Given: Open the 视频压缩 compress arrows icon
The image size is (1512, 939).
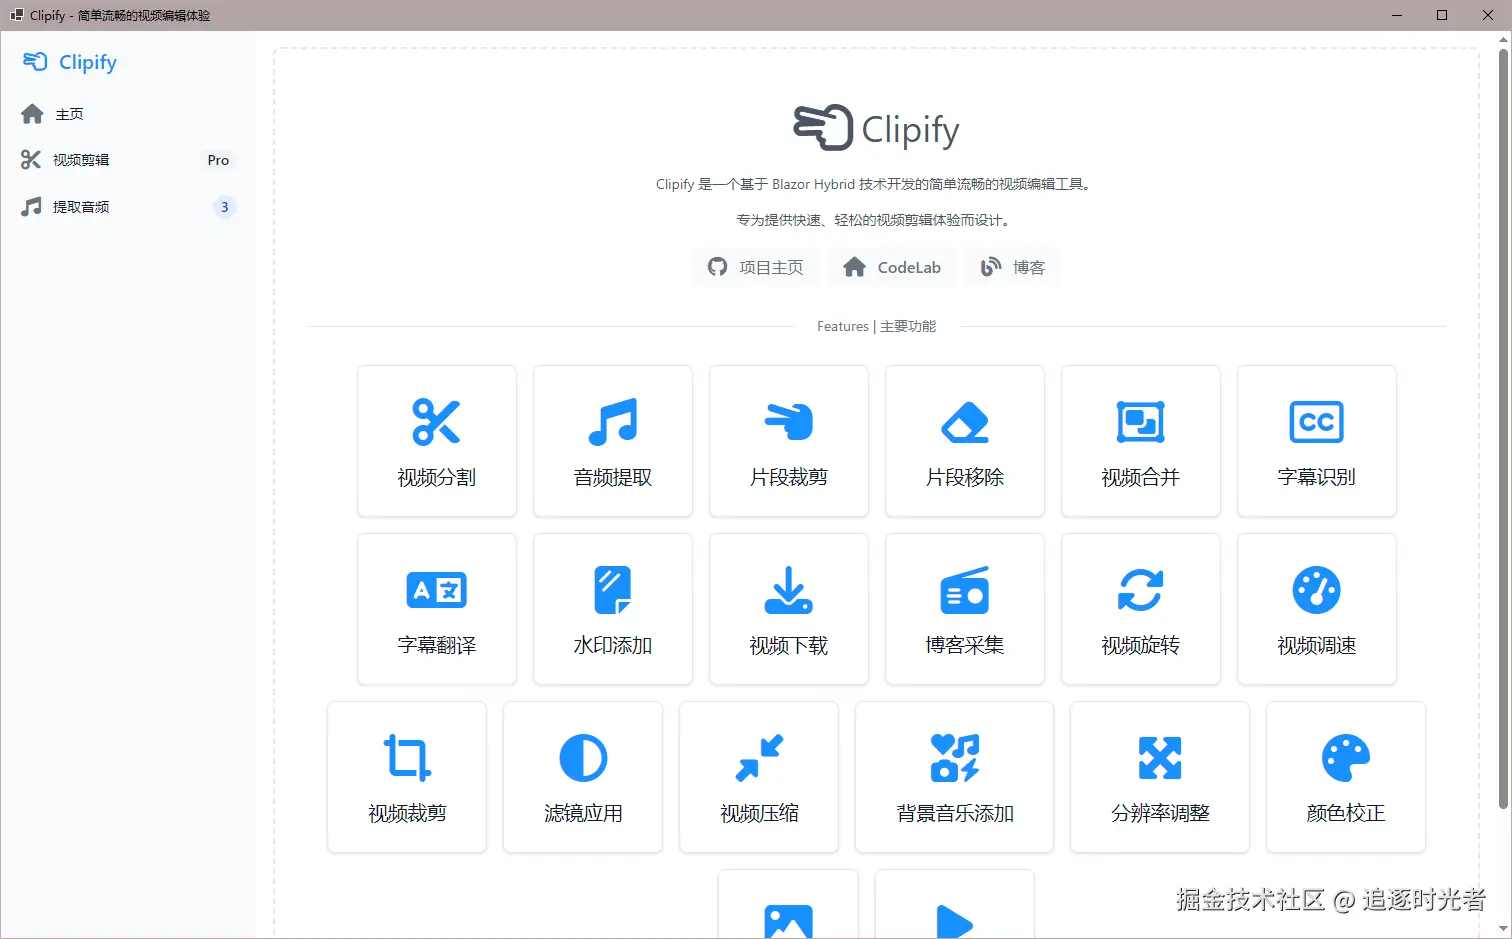Looking at the screenshot, I should point(759,758).
